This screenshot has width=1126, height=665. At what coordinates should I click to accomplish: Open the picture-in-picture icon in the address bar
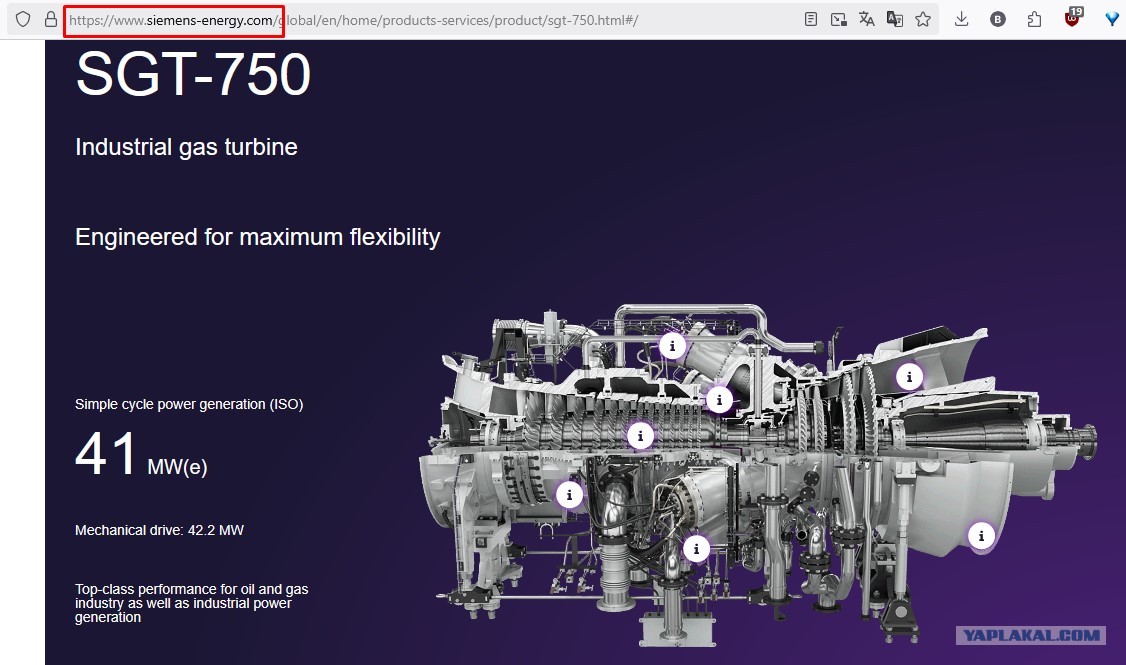[838, 19]
